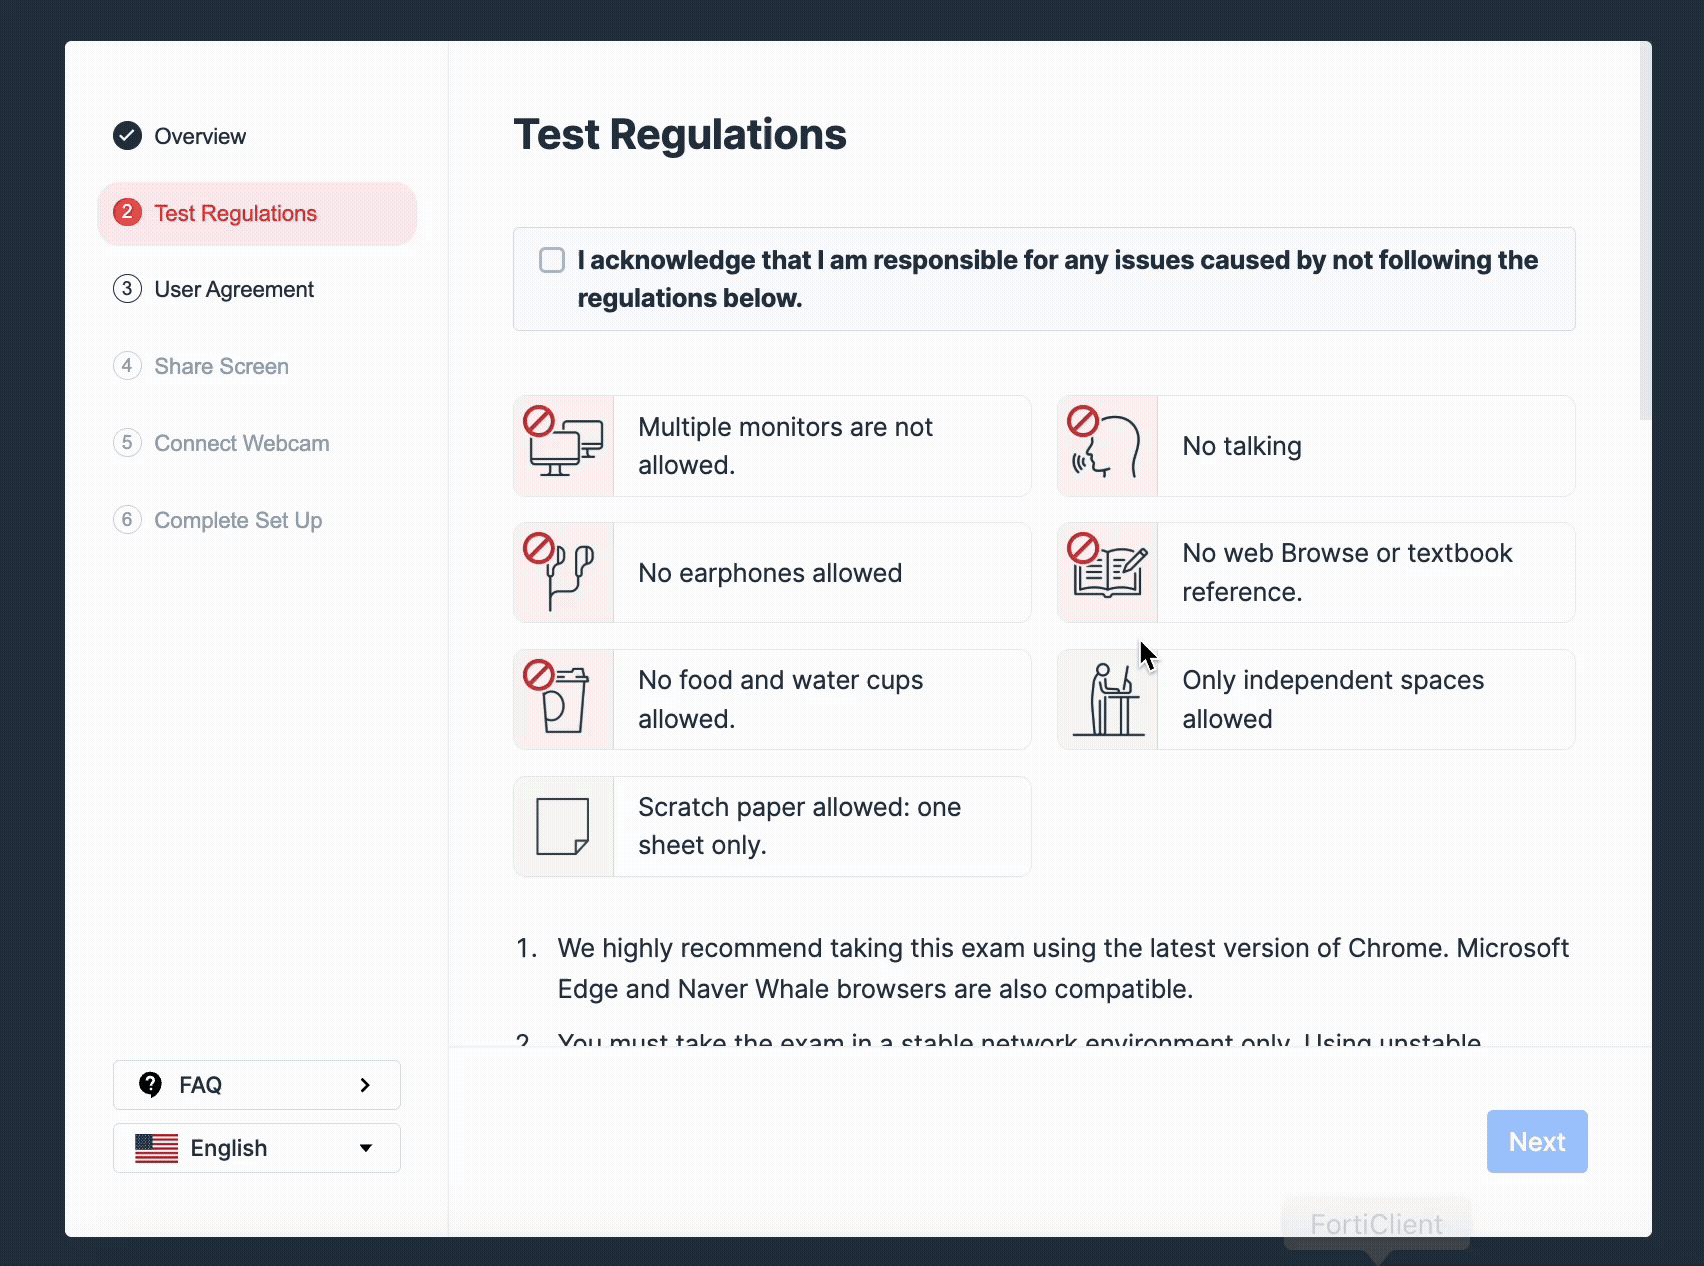Open the English language dropdown arrow
Screen dimensions: 1704x1266
366,1148
